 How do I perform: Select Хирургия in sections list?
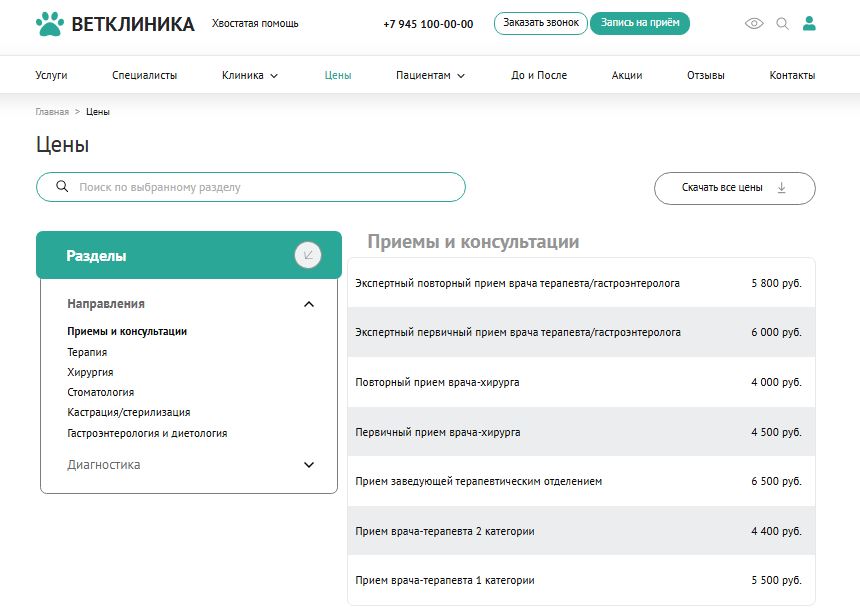90,372
